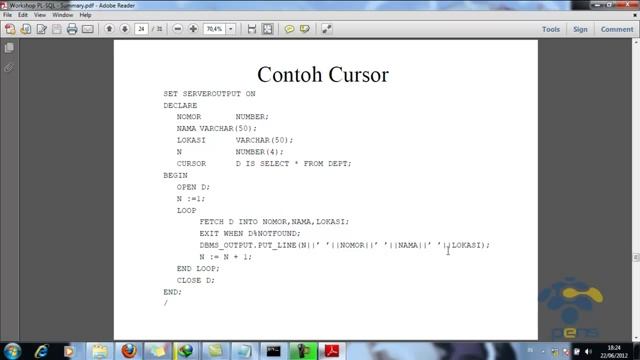Click the 'CLOSE D;' line
The width and height of the screenshot is (640, 360).
point(196,280)
